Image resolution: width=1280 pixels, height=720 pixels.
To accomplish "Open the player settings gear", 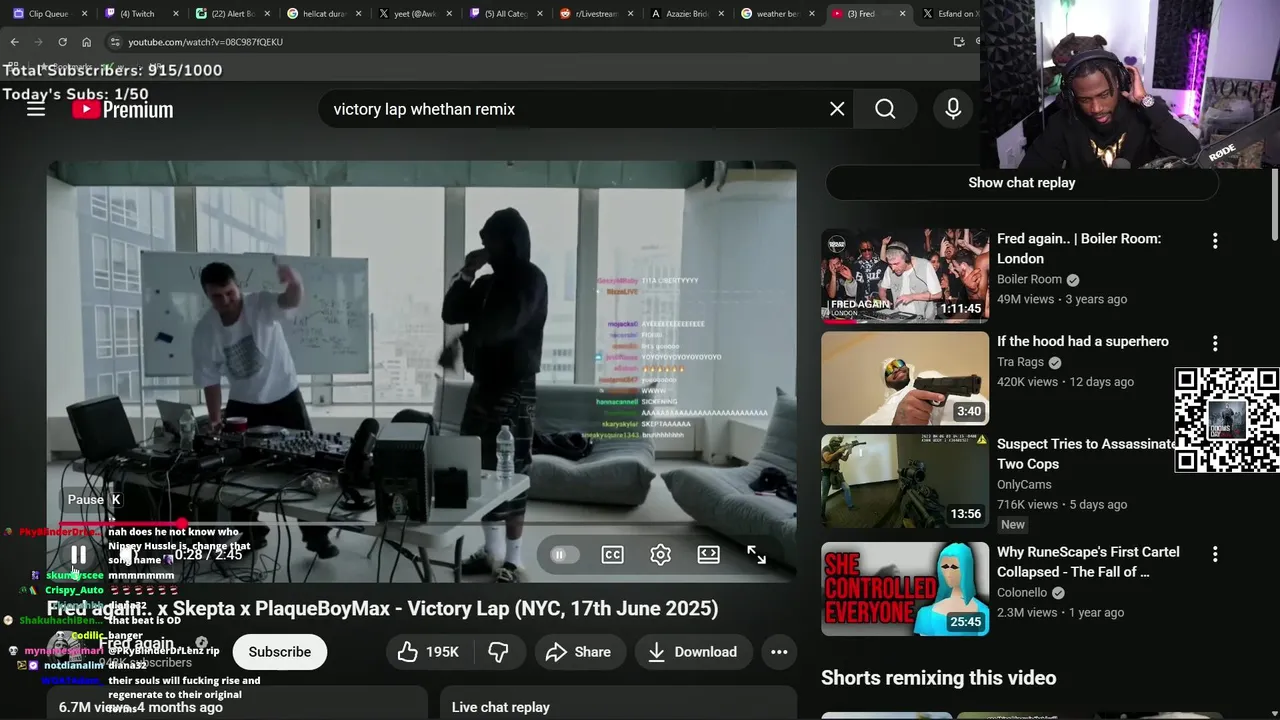I will pyautogui.click(x=660, y=555).
